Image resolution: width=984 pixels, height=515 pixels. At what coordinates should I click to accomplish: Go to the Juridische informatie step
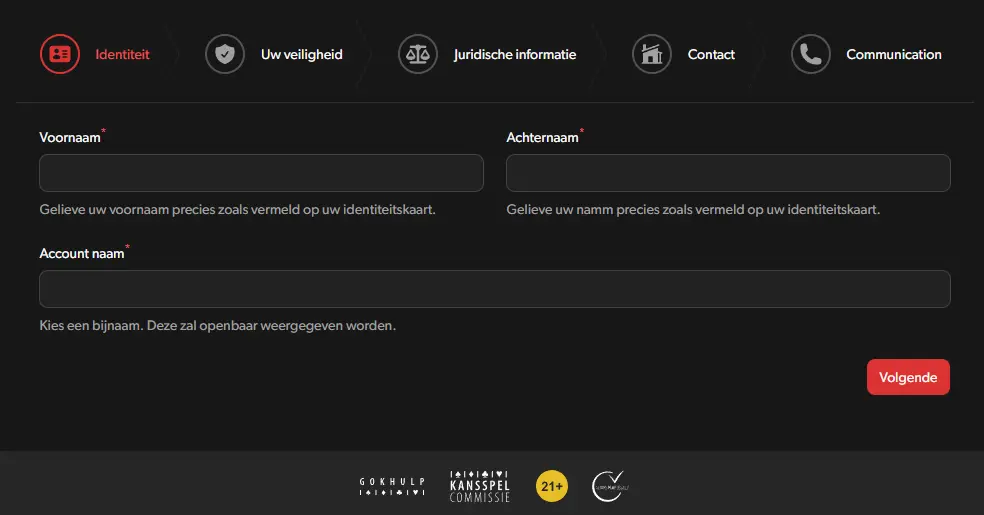click(x=515, y=55)
